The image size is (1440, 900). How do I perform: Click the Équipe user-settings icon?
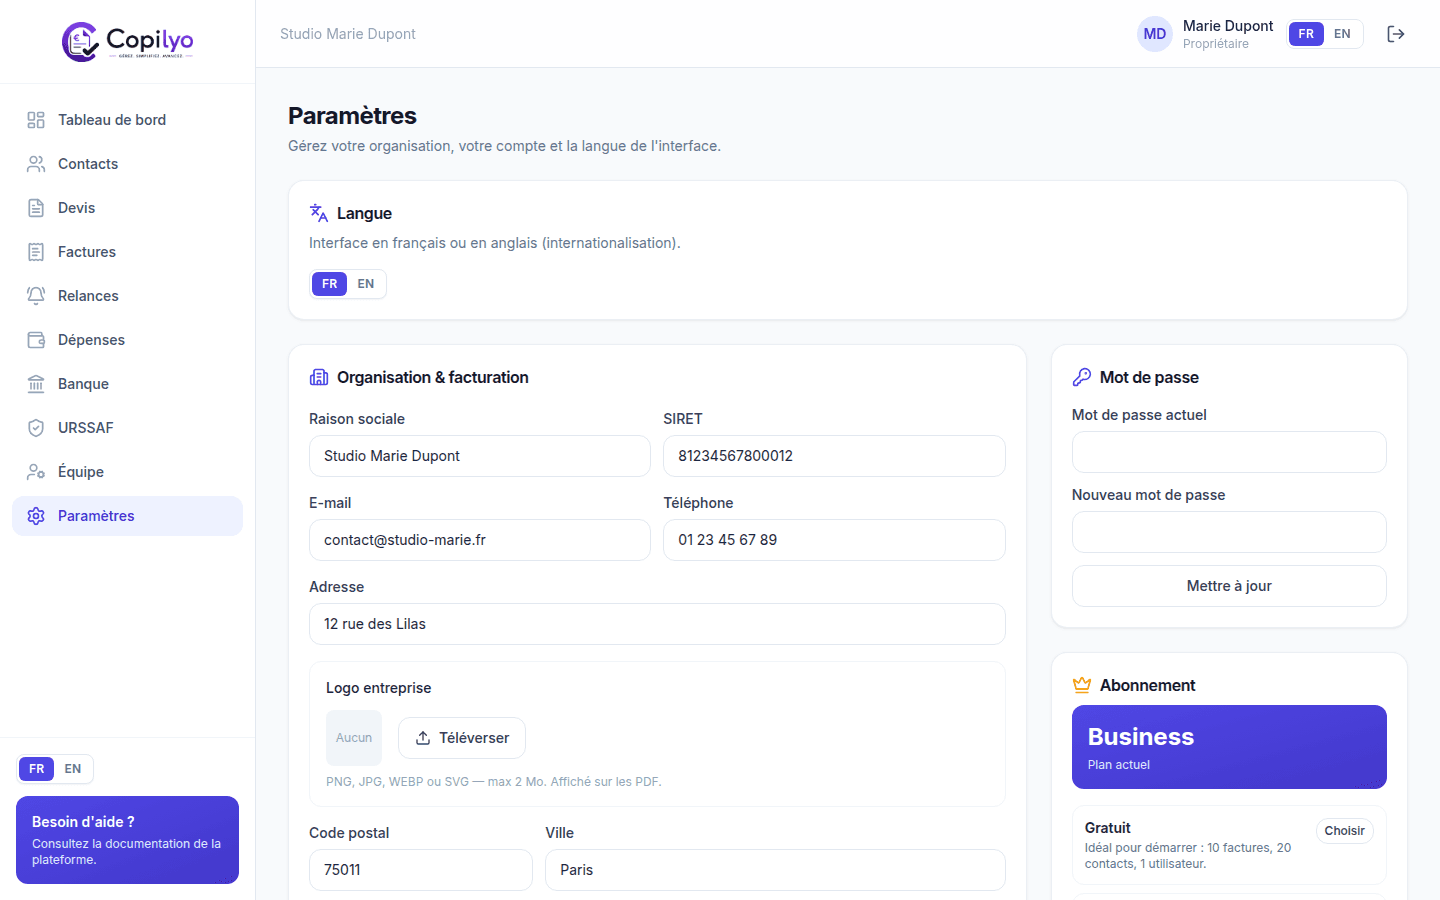pyautogui.click(x=36, y=472)
